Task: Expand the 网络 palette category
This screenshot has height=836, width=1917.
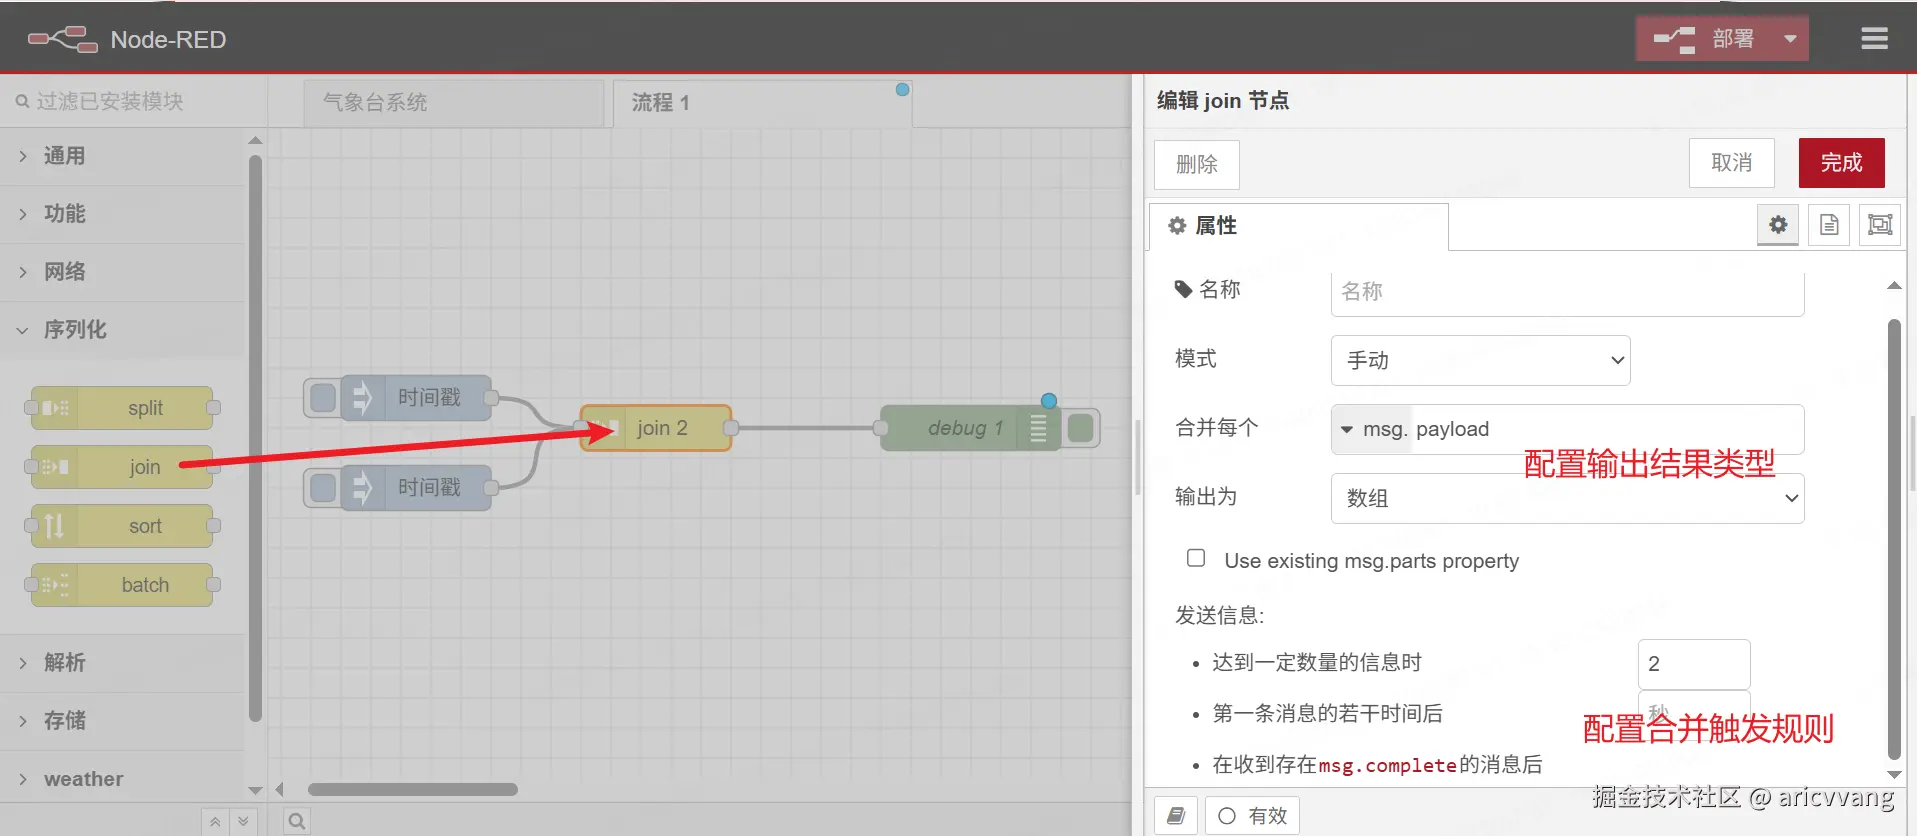Action: 122,272
